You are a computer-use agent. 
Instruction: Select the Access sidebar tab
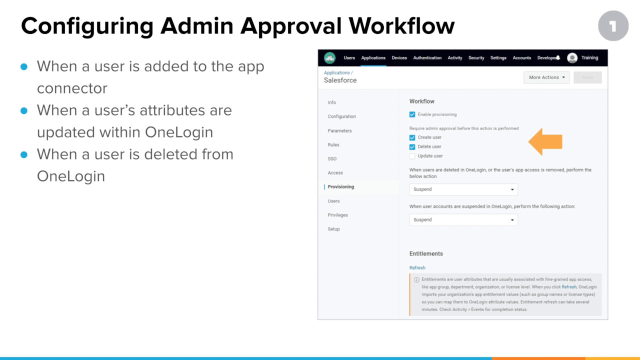coord(335,173)
